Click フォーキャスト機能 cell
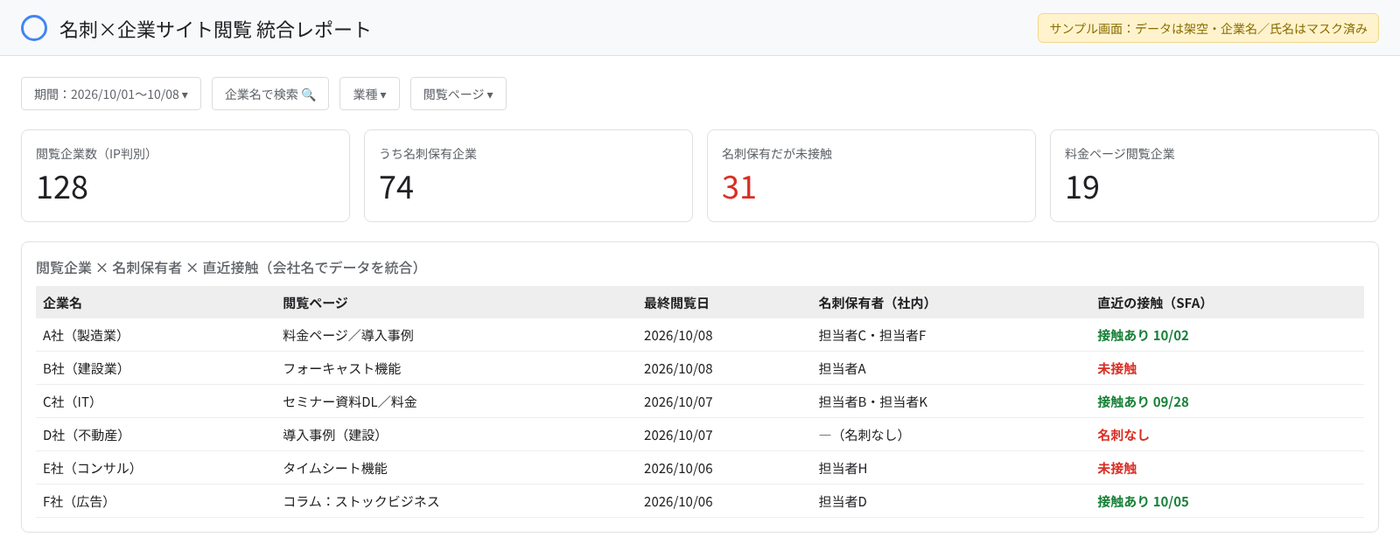The width and height of the screenshot is (1400, 551). 342,368
